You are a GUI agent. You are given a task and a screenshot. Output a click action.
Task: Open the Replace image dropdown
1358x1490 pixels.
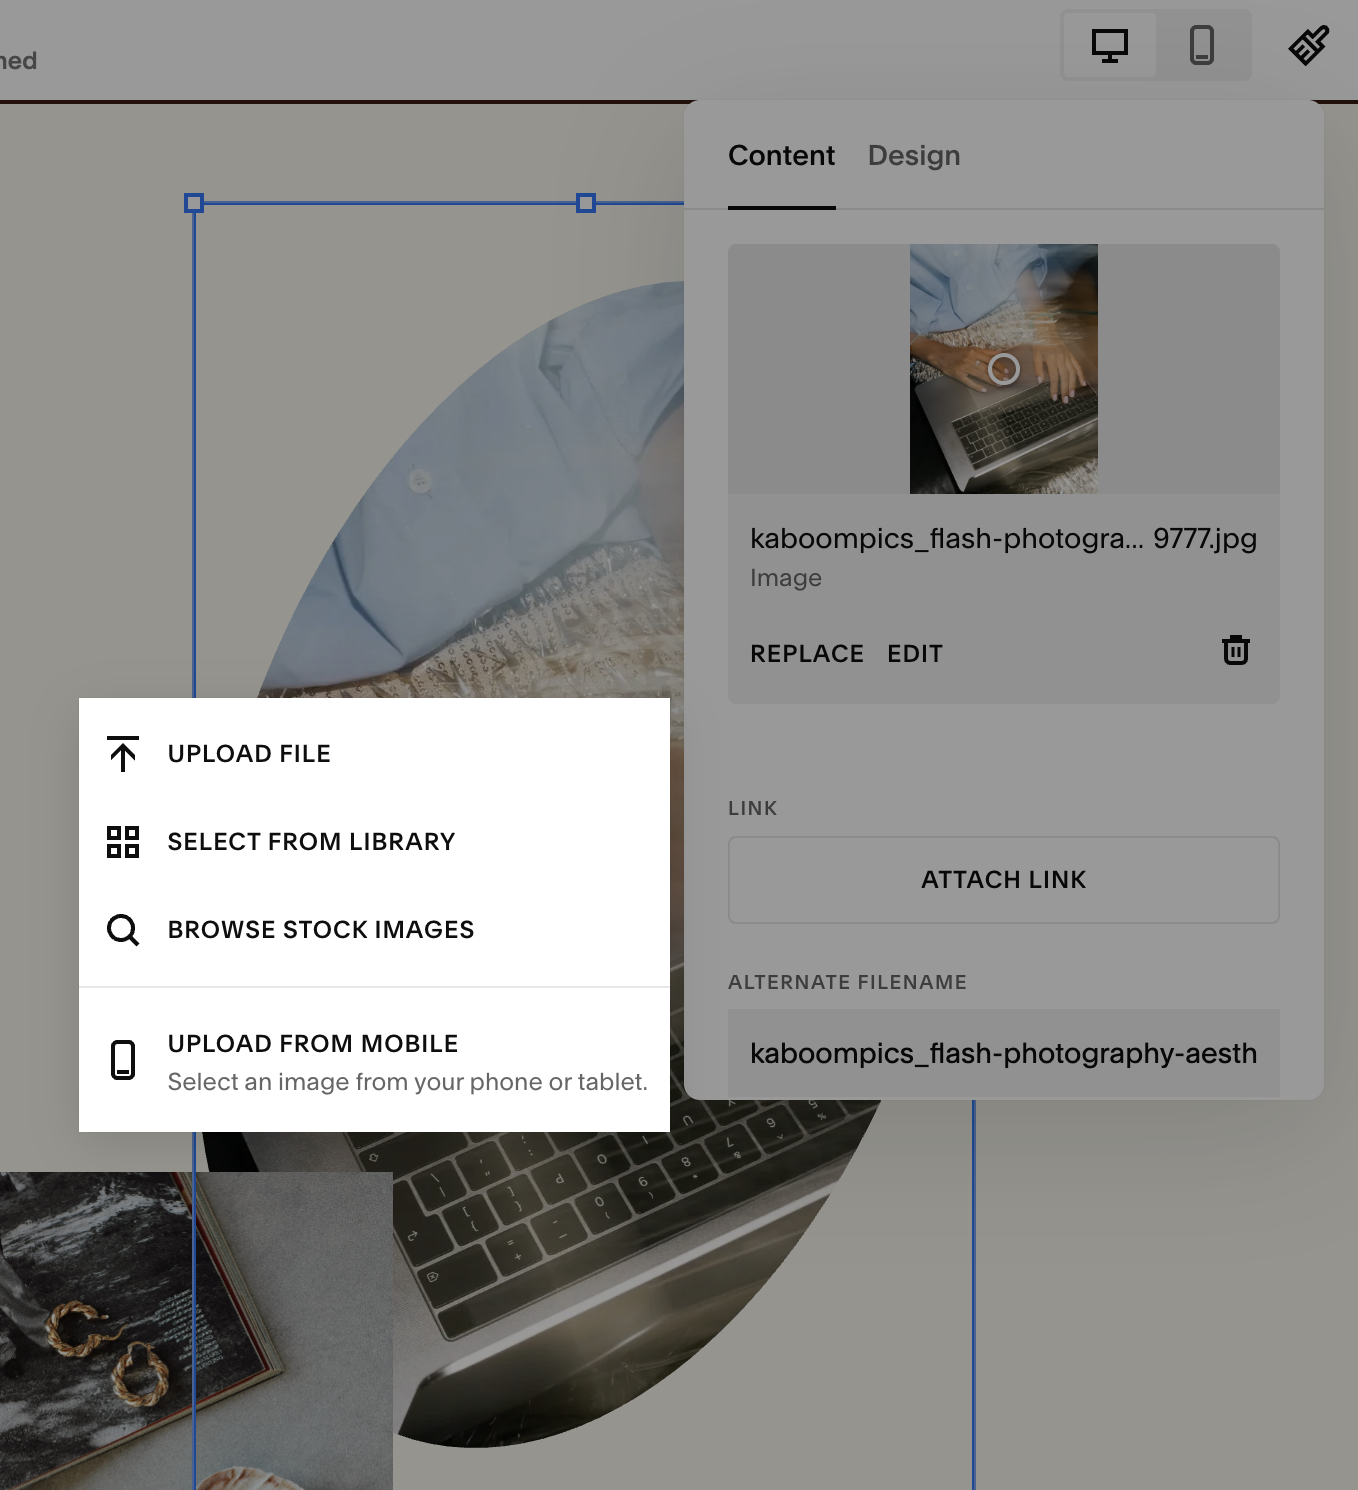point(807,654)
